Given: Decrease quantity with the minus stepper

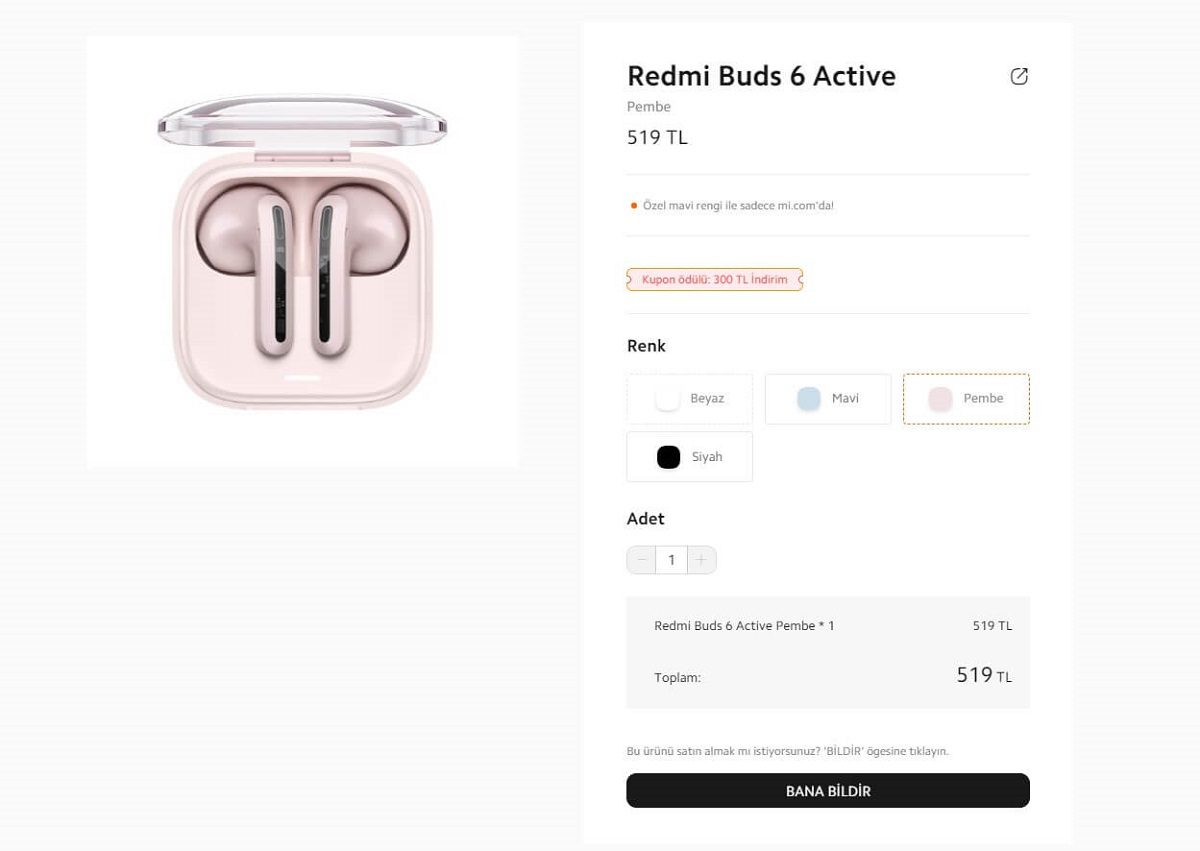Looking at the screenshot, I should click(640, 560).
